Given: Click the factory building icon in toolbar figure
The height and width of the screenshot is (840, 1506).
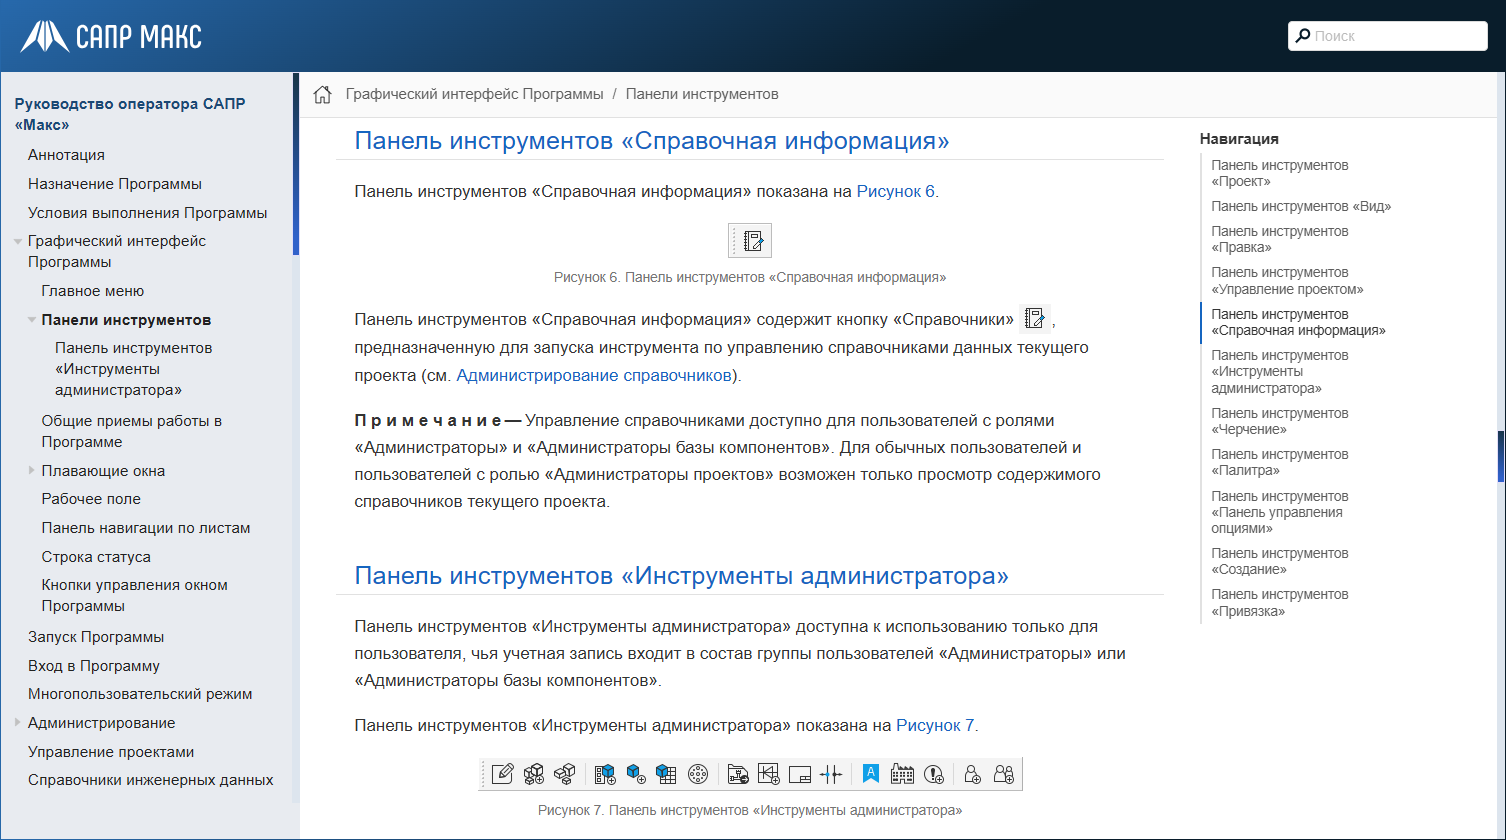Looking at the screenshot, I should 902,773.
